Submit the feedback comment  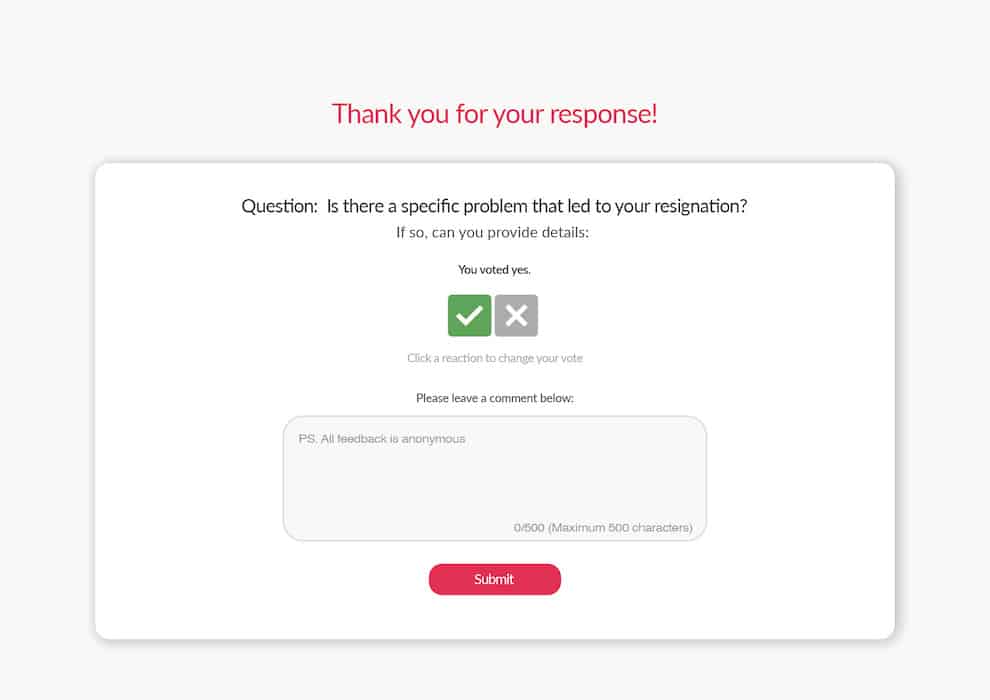pos(494,579)
